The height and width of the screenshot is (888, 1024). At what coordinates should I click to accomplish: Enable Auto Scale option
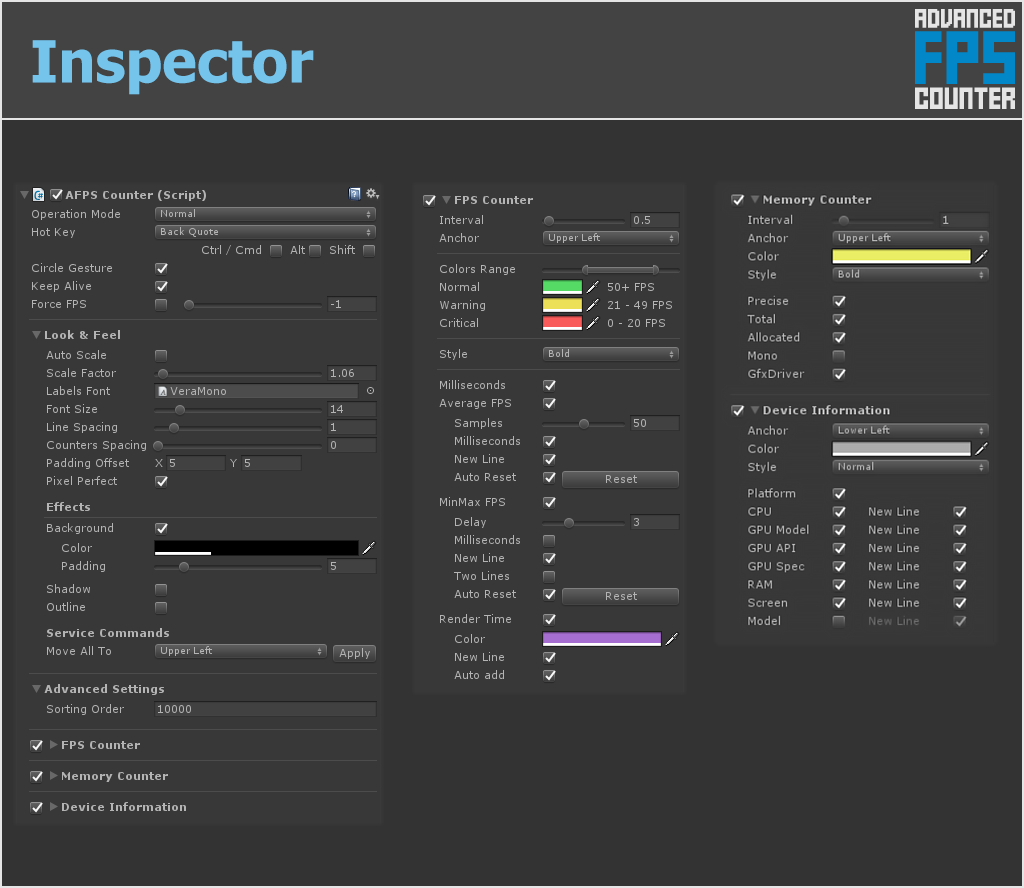click(x=161, y=355)
